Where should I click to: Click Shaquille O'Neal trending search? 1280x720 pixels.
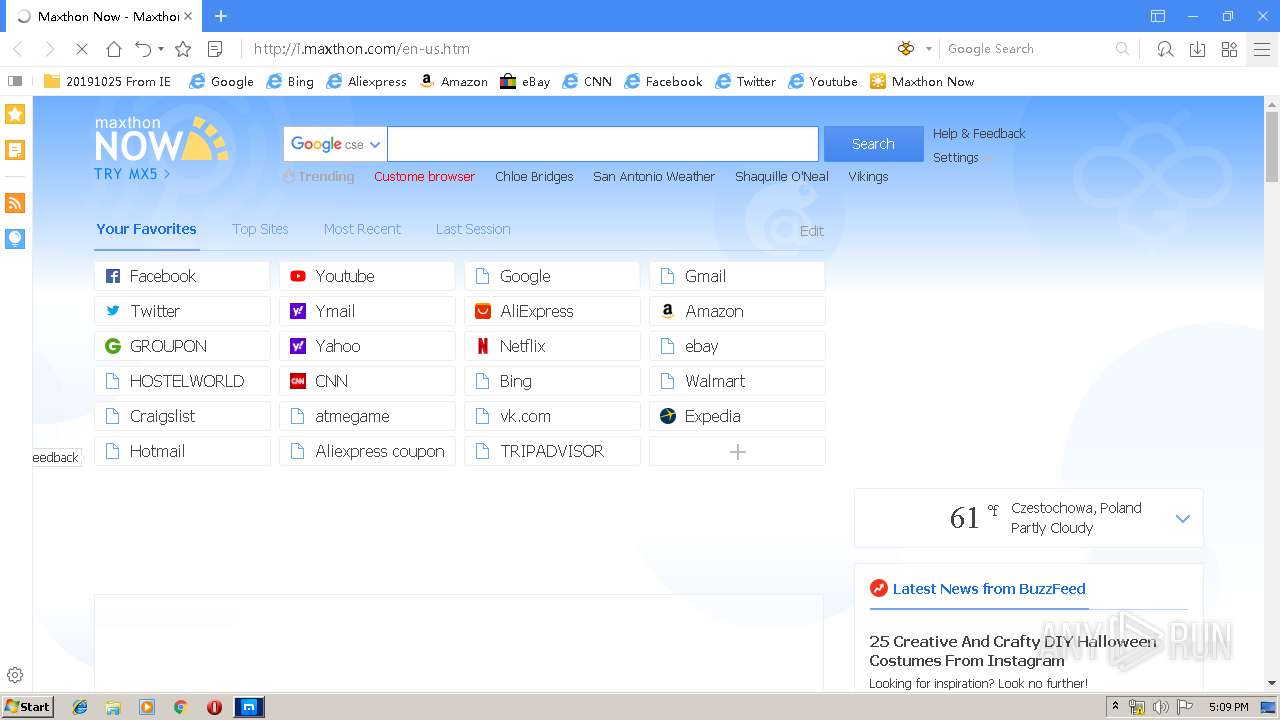point(782,176)
